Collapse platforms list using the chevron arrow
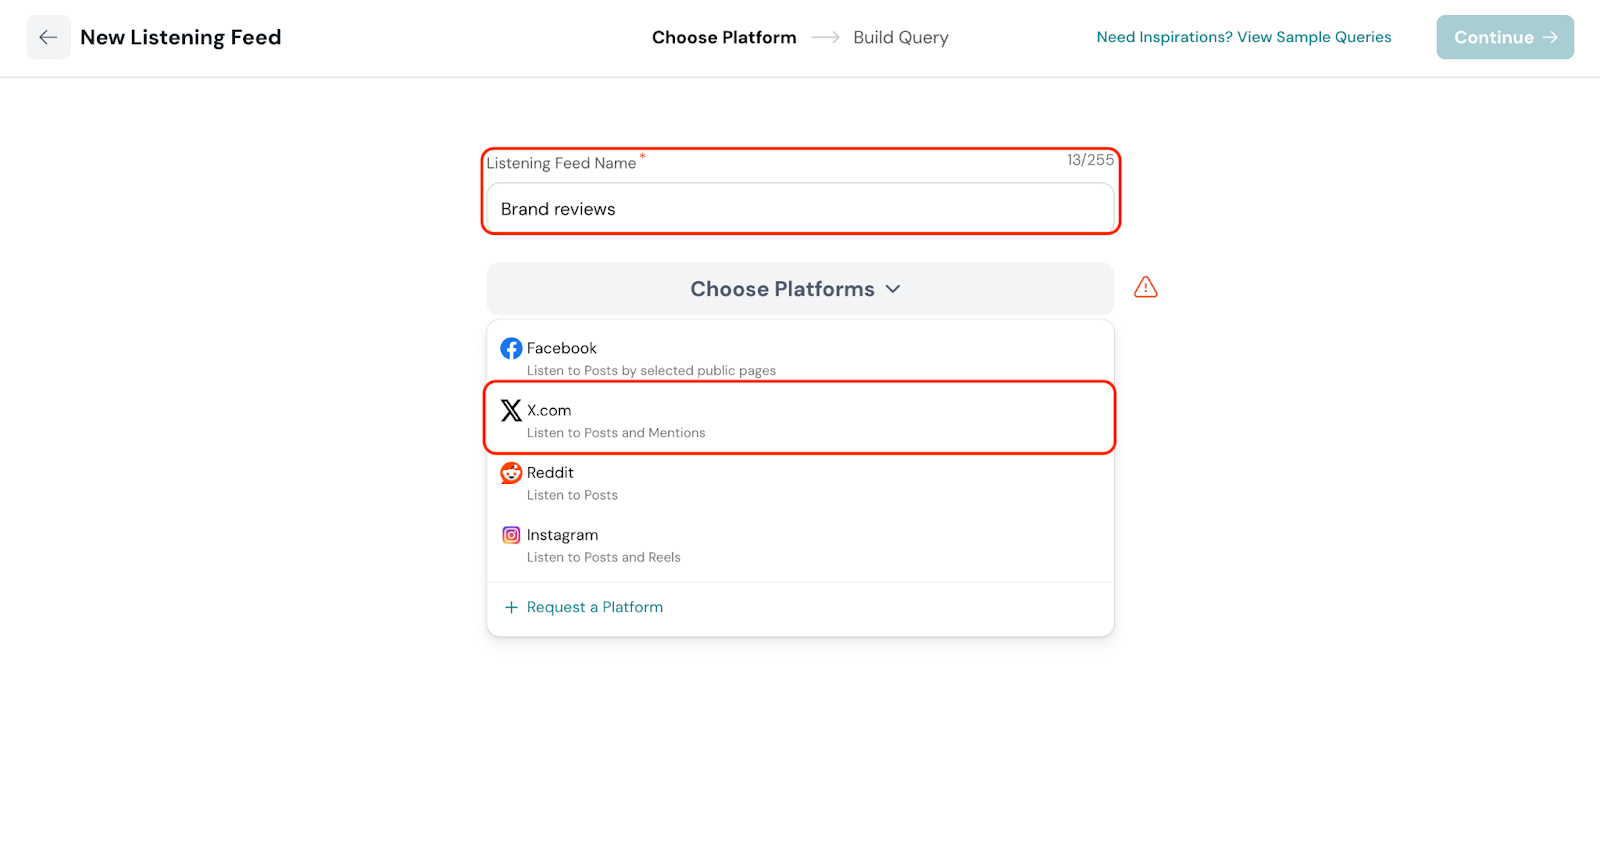The image size is (1600, 862). coord(893,289)
